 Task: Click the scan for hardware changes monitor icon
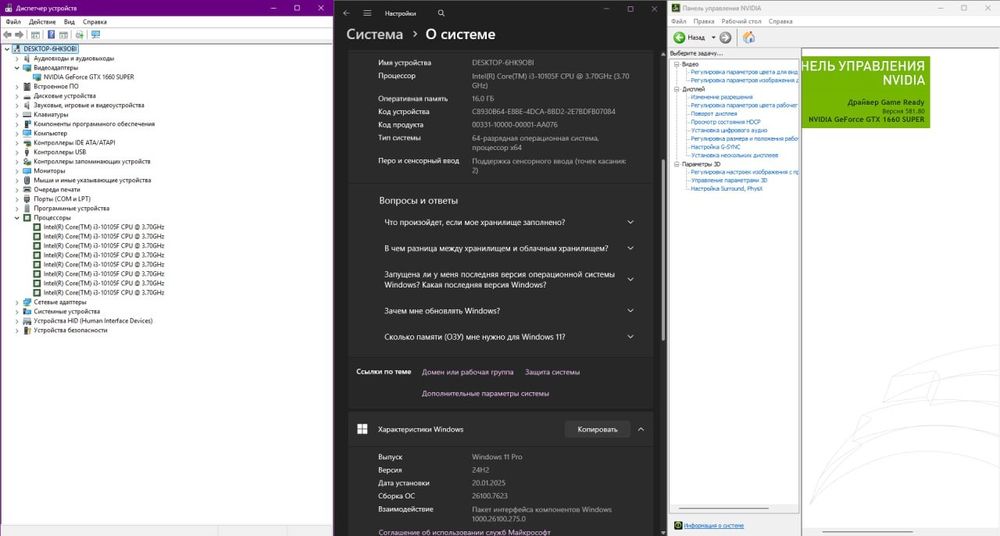point(96,34)
